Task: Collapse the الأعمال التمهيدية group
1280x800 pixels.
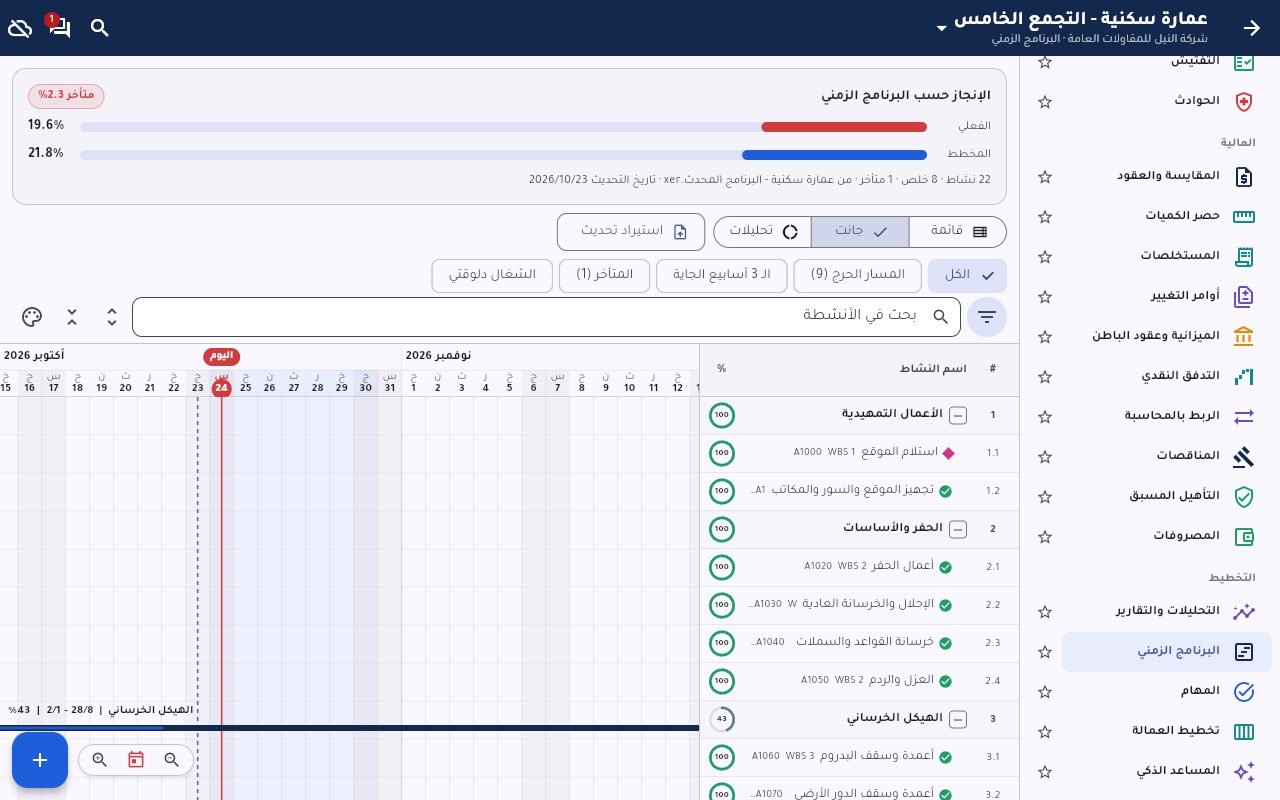Action: [958, 415]
